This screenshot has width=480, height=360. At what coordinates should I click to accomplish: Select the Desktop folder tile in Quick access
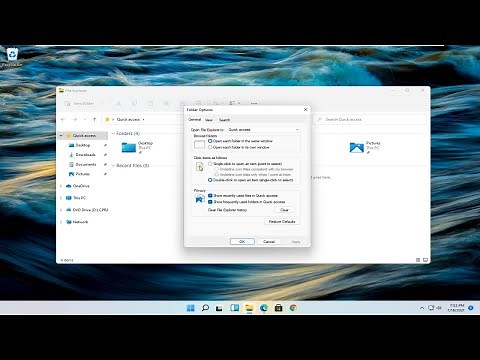(x=137, y=147)
